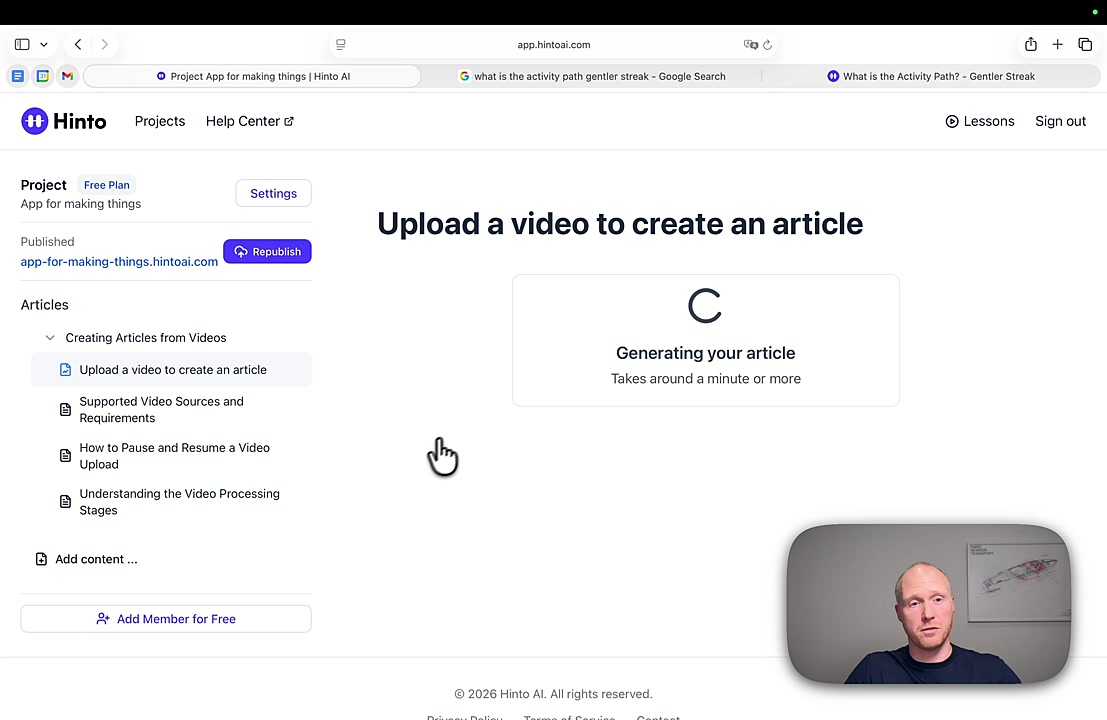Go back with the browser back arrow

point(78,45)
